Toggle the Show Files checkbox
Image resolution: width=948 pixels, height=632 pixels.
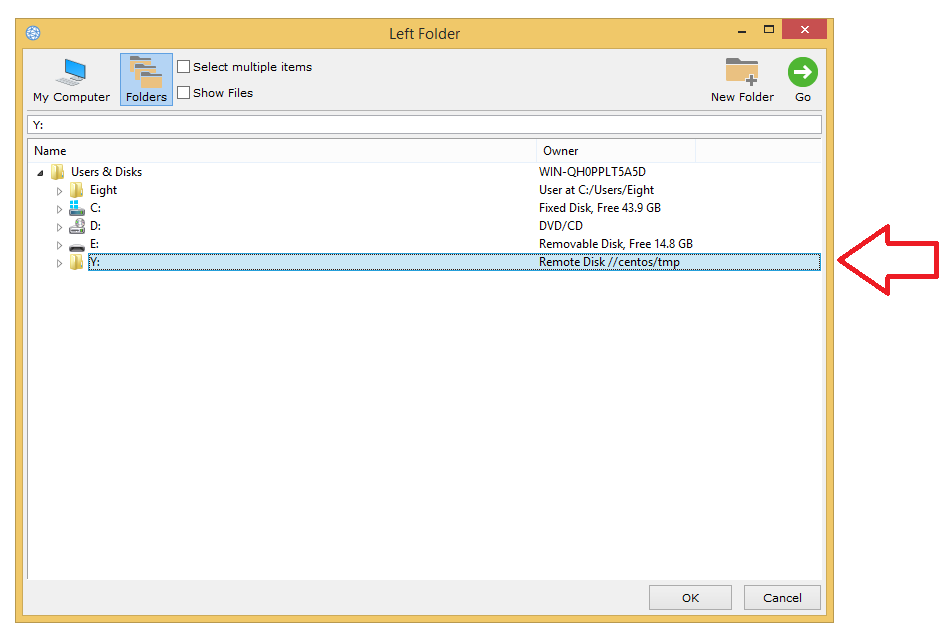tap(184, 93)
